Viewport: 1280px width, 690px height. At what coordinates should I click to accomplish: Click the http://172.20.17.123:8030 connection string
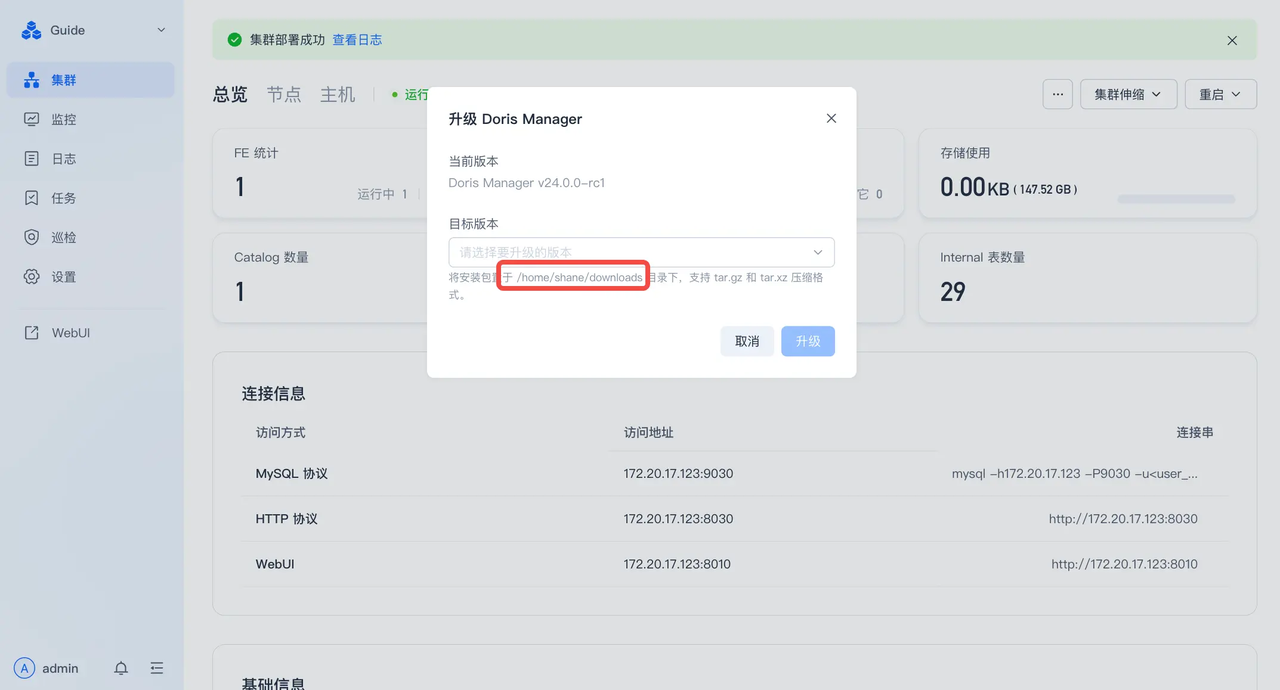click(1123, 519)
